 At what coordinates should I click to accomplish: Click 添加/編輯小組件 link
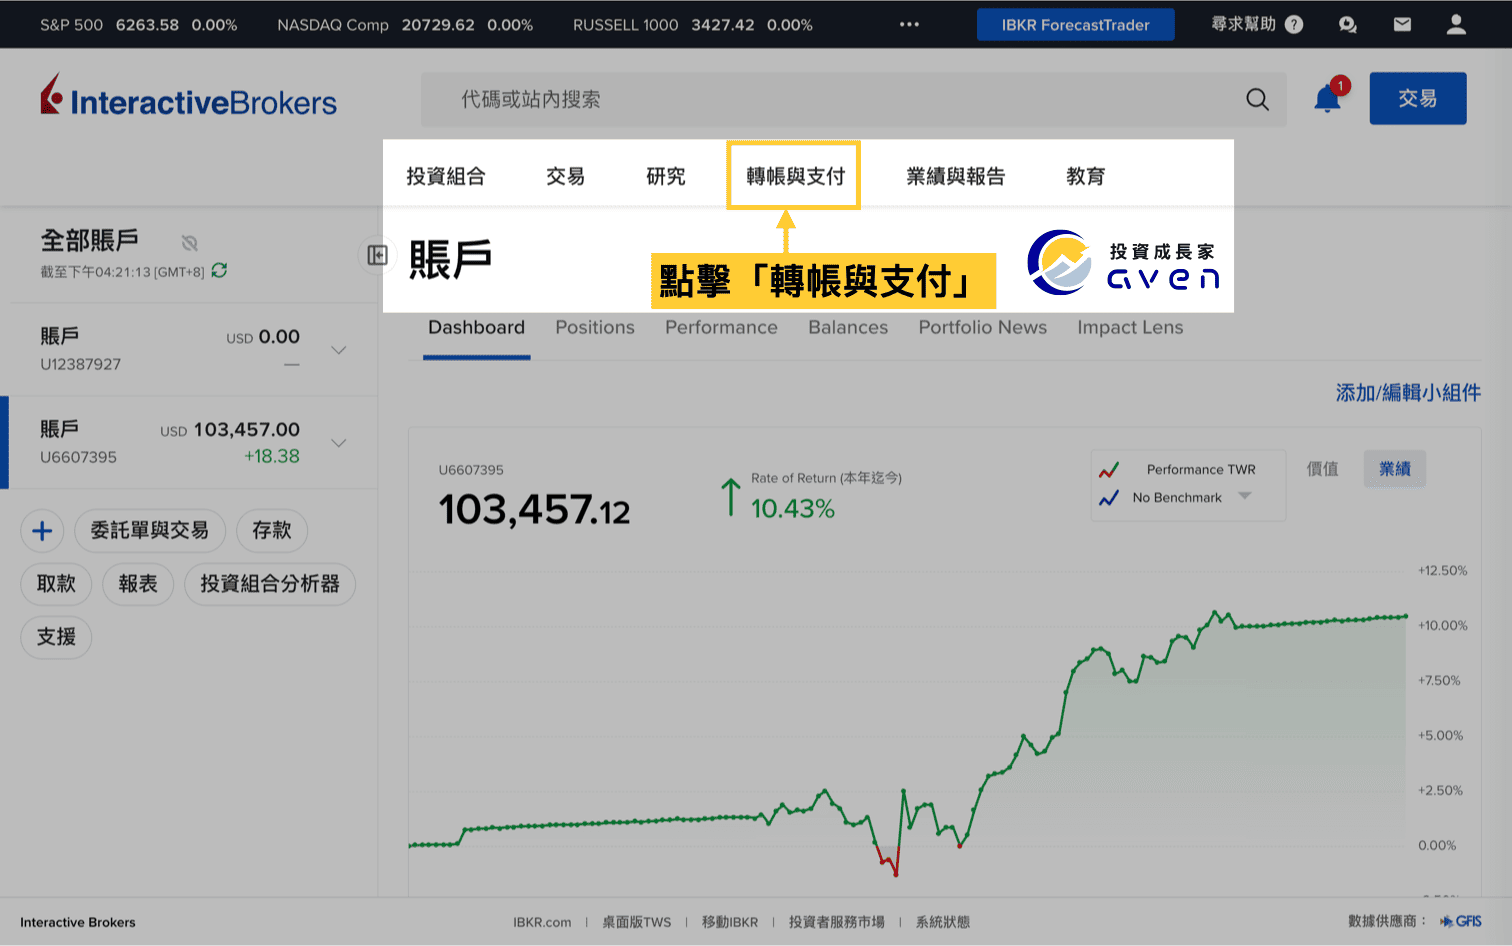pyautogui.click(x=1408, y=393)
